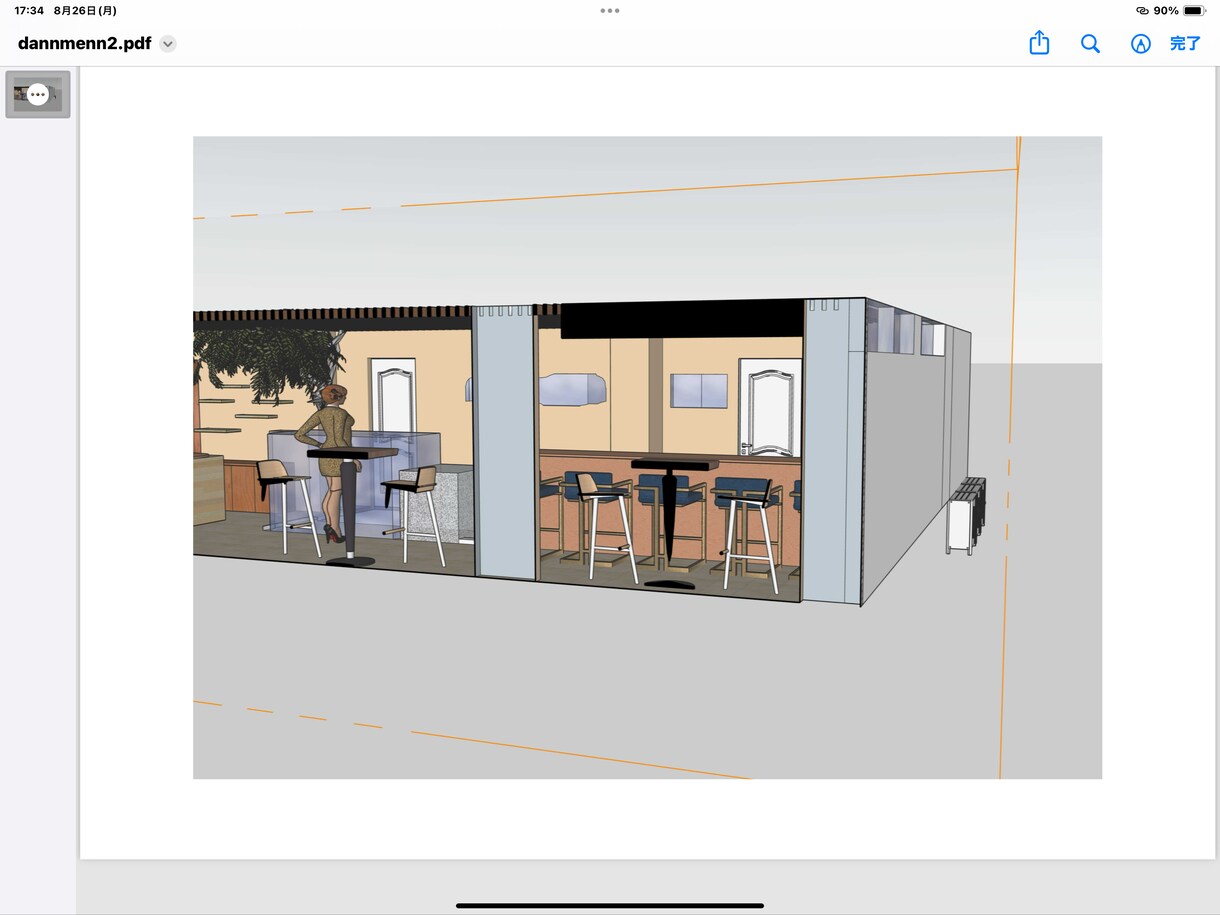Tap the PDF page's 3D render image

(647, 457)
